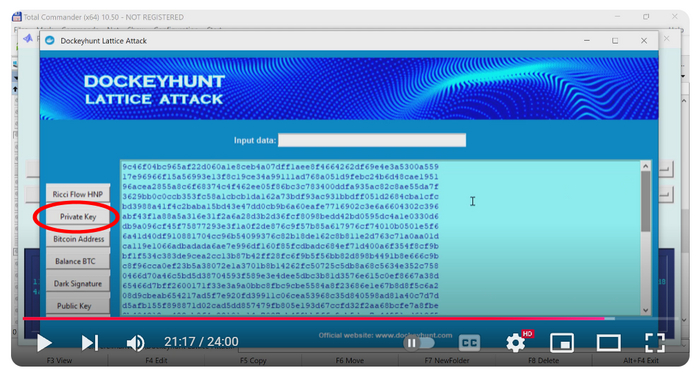Viewport: 700px width, 379px height.
Task: Click the Total Commander title bar icon
Action: click(17, 17)
